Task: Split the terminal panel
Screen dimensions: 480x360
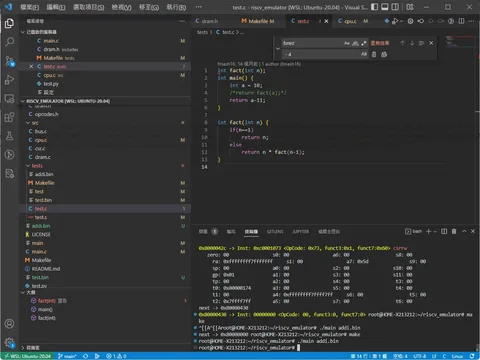Action: coord(444,231)
